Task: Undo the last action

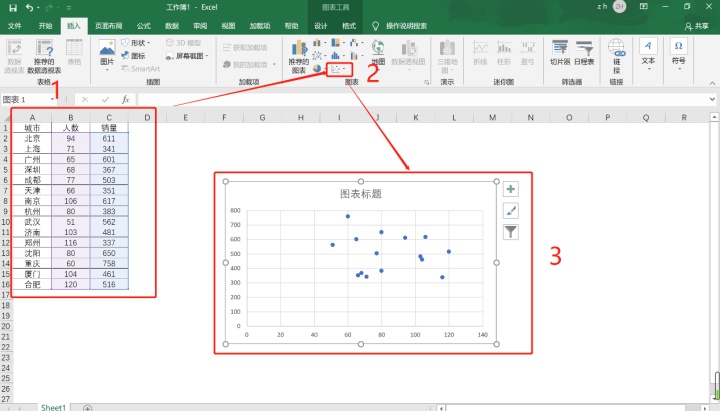Action: click(x=29, y=8)
